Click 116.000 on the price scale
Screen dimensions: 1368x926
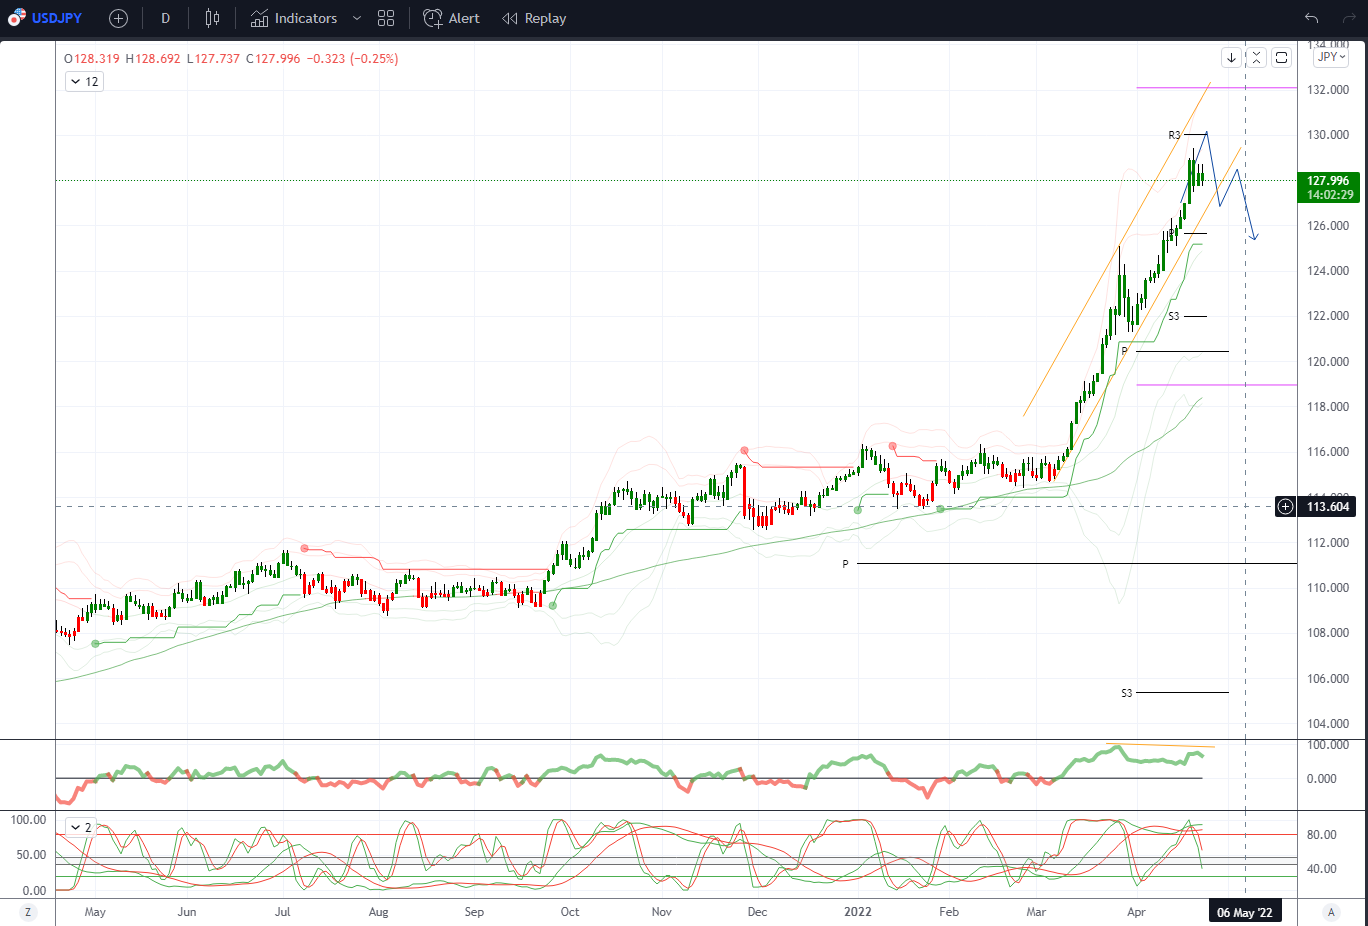click(x=1328, y=452)
